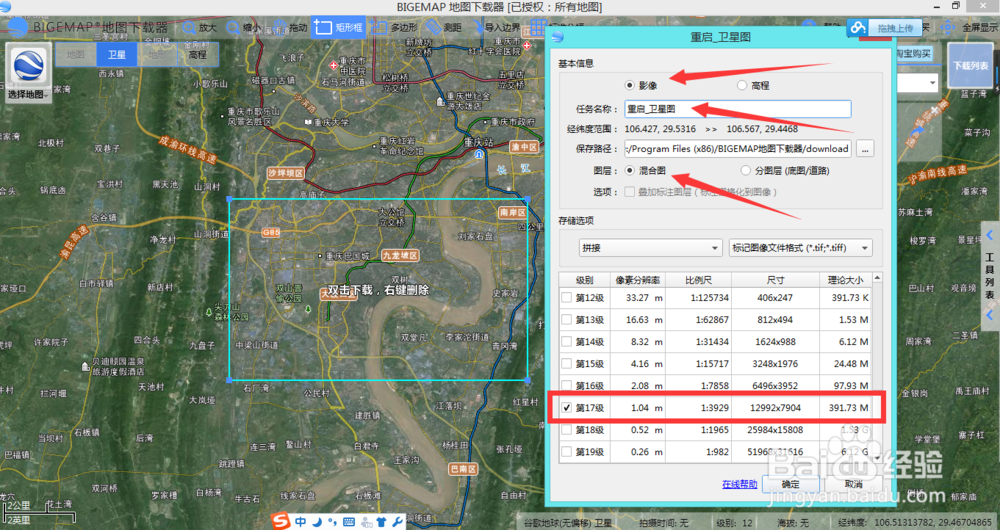The height and width of the screenshot is (530, 1000).
Task: Click the grid icon right of 导入边界
Action: pyautogui.click(x=537, y=28)
